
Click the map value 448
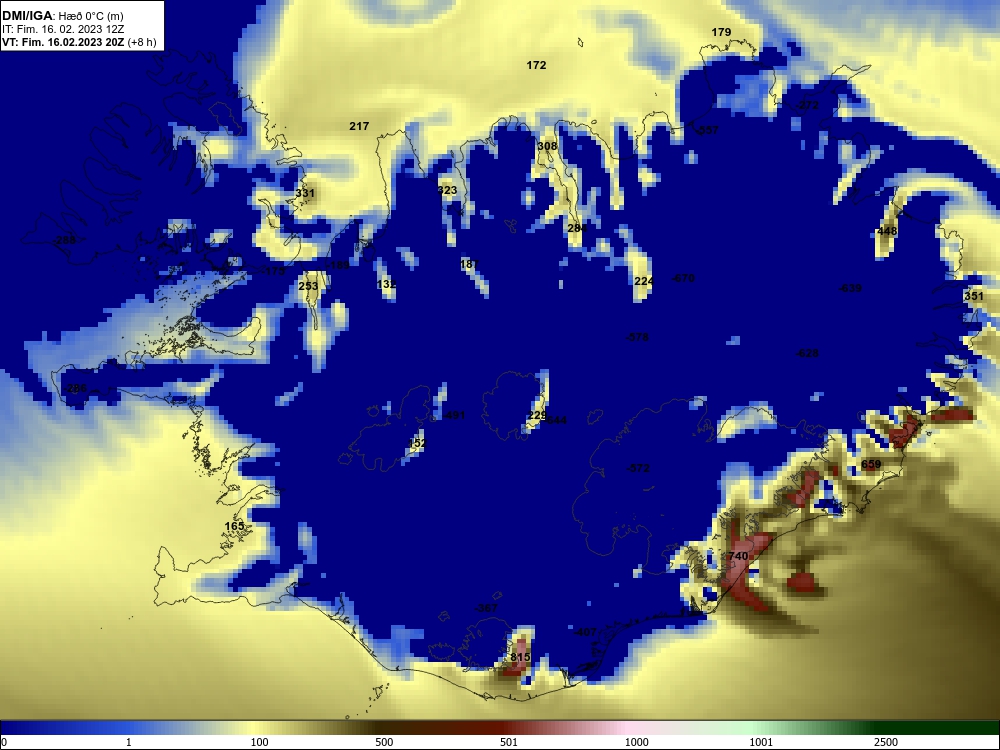pos(887,231)
